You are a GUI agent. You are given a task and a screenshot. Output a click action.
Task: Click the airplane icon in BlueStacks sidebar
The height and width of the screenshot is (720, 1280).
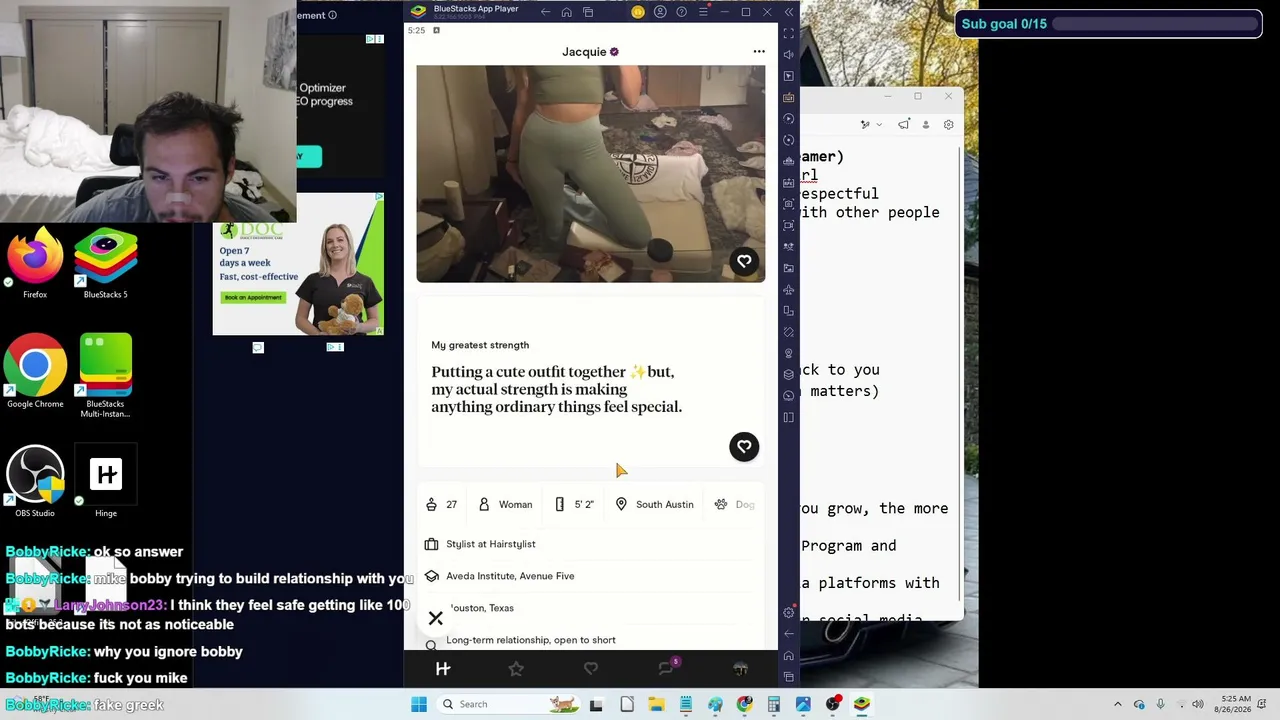(x=789, y=290)
